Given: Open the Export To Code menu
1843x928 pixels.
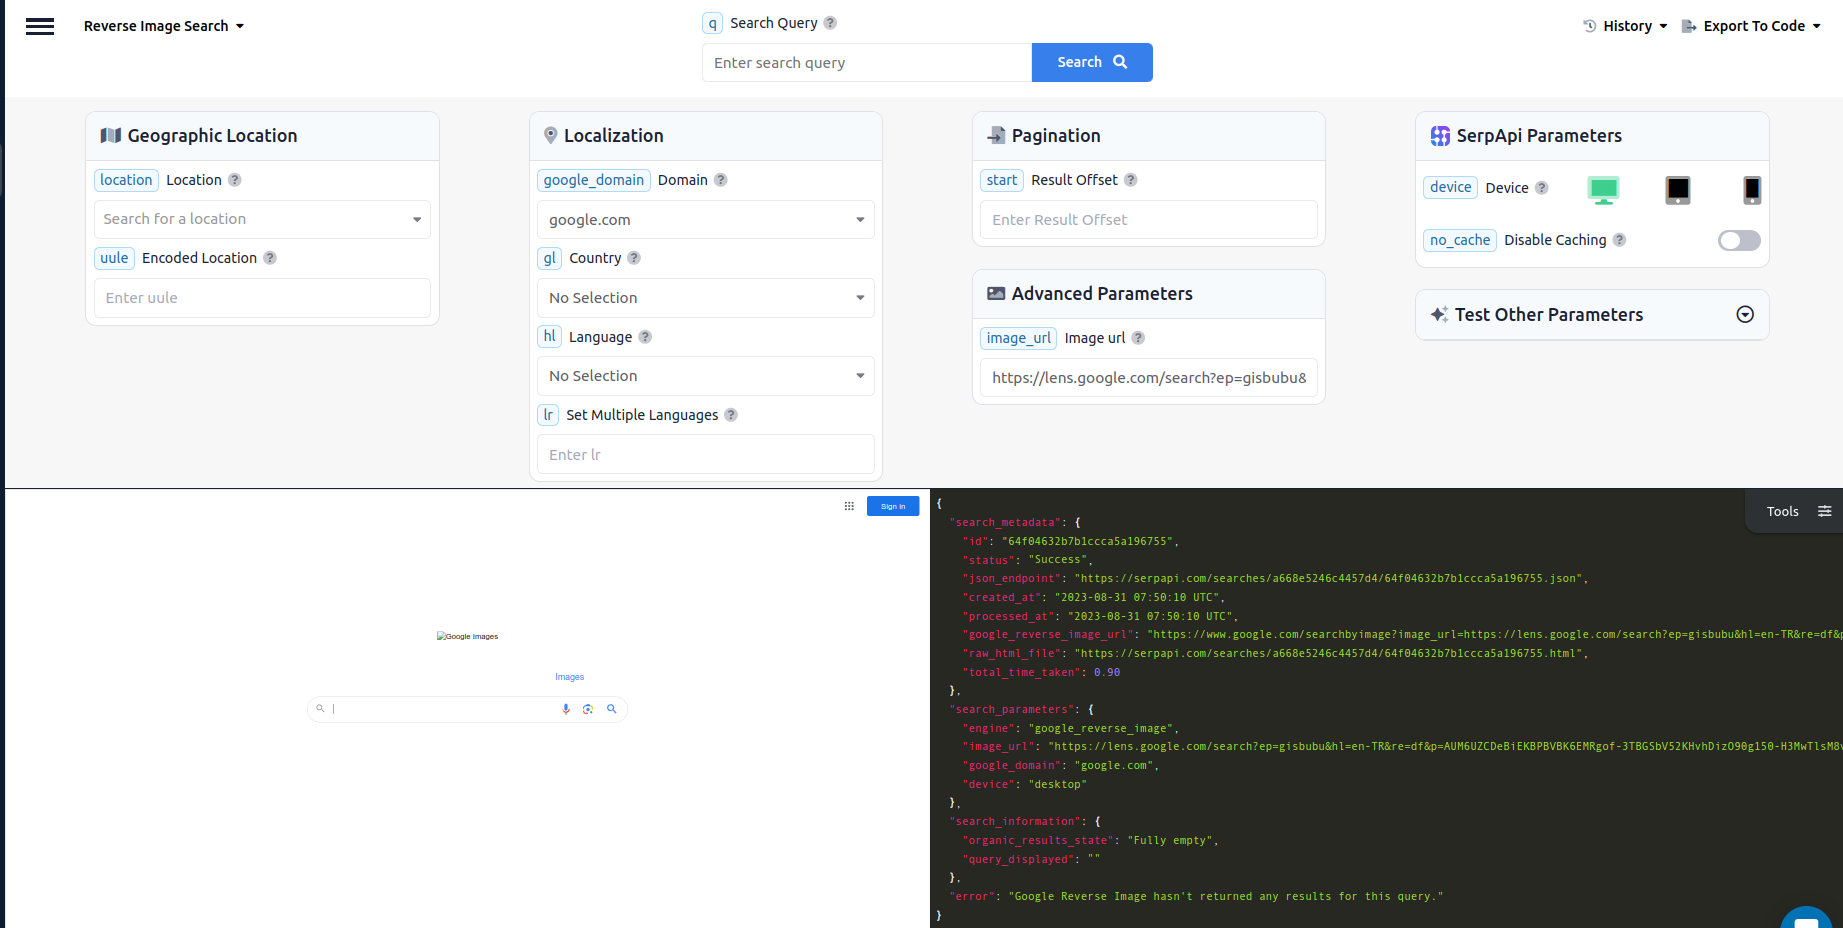Looking at the screenshot, I should 1751,26.
